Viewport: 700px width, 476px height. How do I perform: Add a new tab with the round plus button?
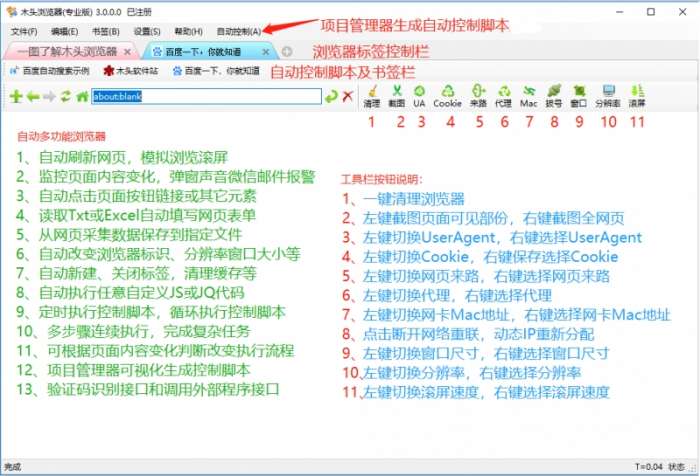coord(287,52)
